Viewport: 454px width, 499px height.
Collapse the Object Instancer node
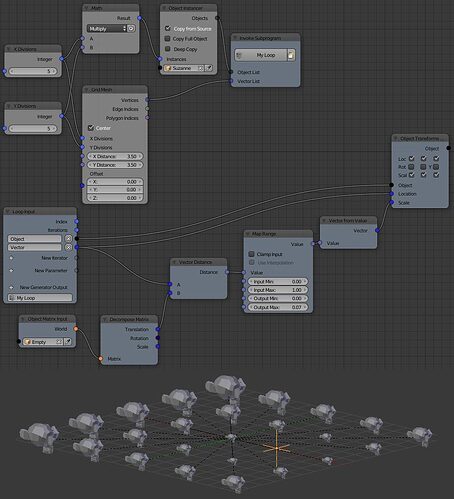(x=164, y=8)
